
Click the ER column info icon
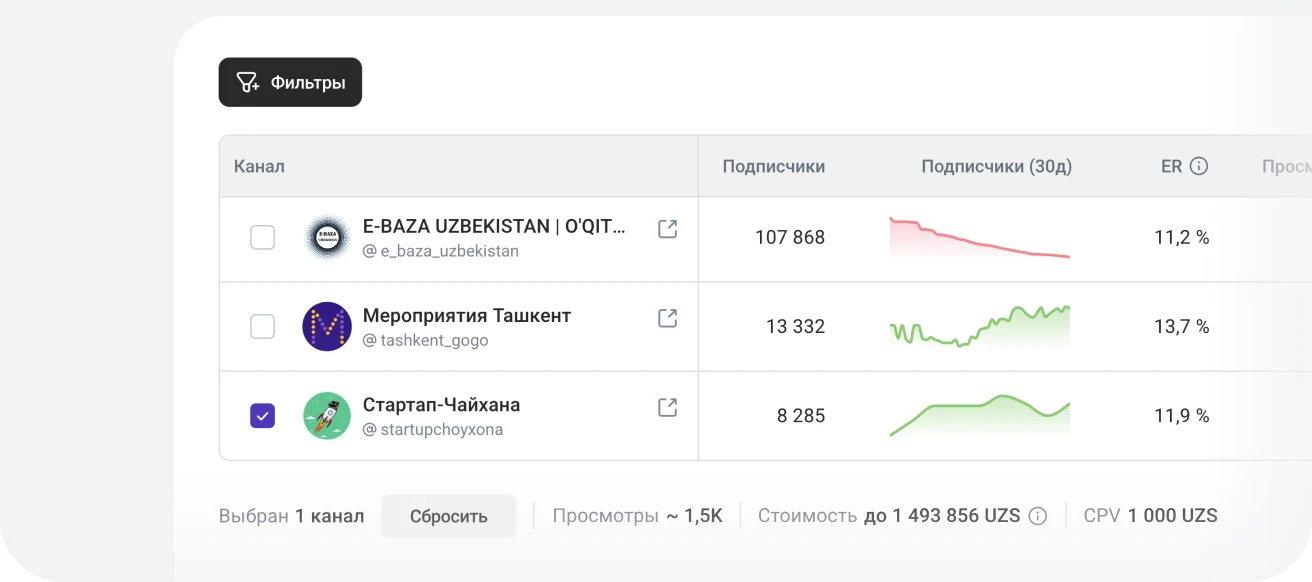click(x=1199, y=166)
